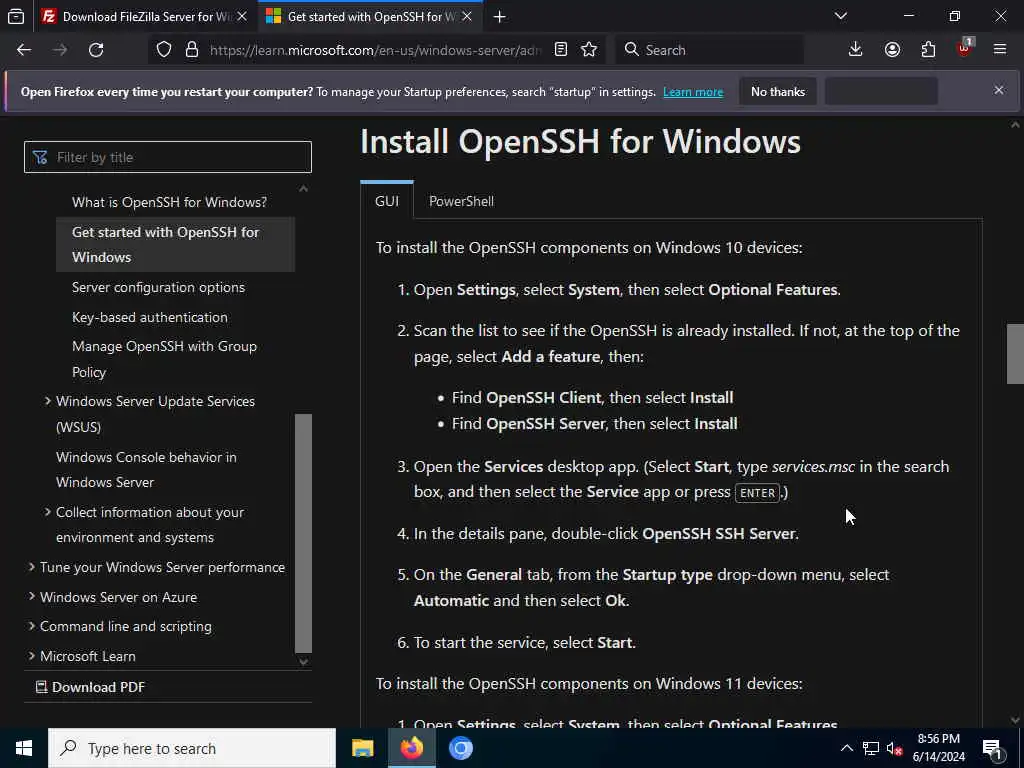
Task: Open What is OpenSSH for Windows?
Action: 169,202
